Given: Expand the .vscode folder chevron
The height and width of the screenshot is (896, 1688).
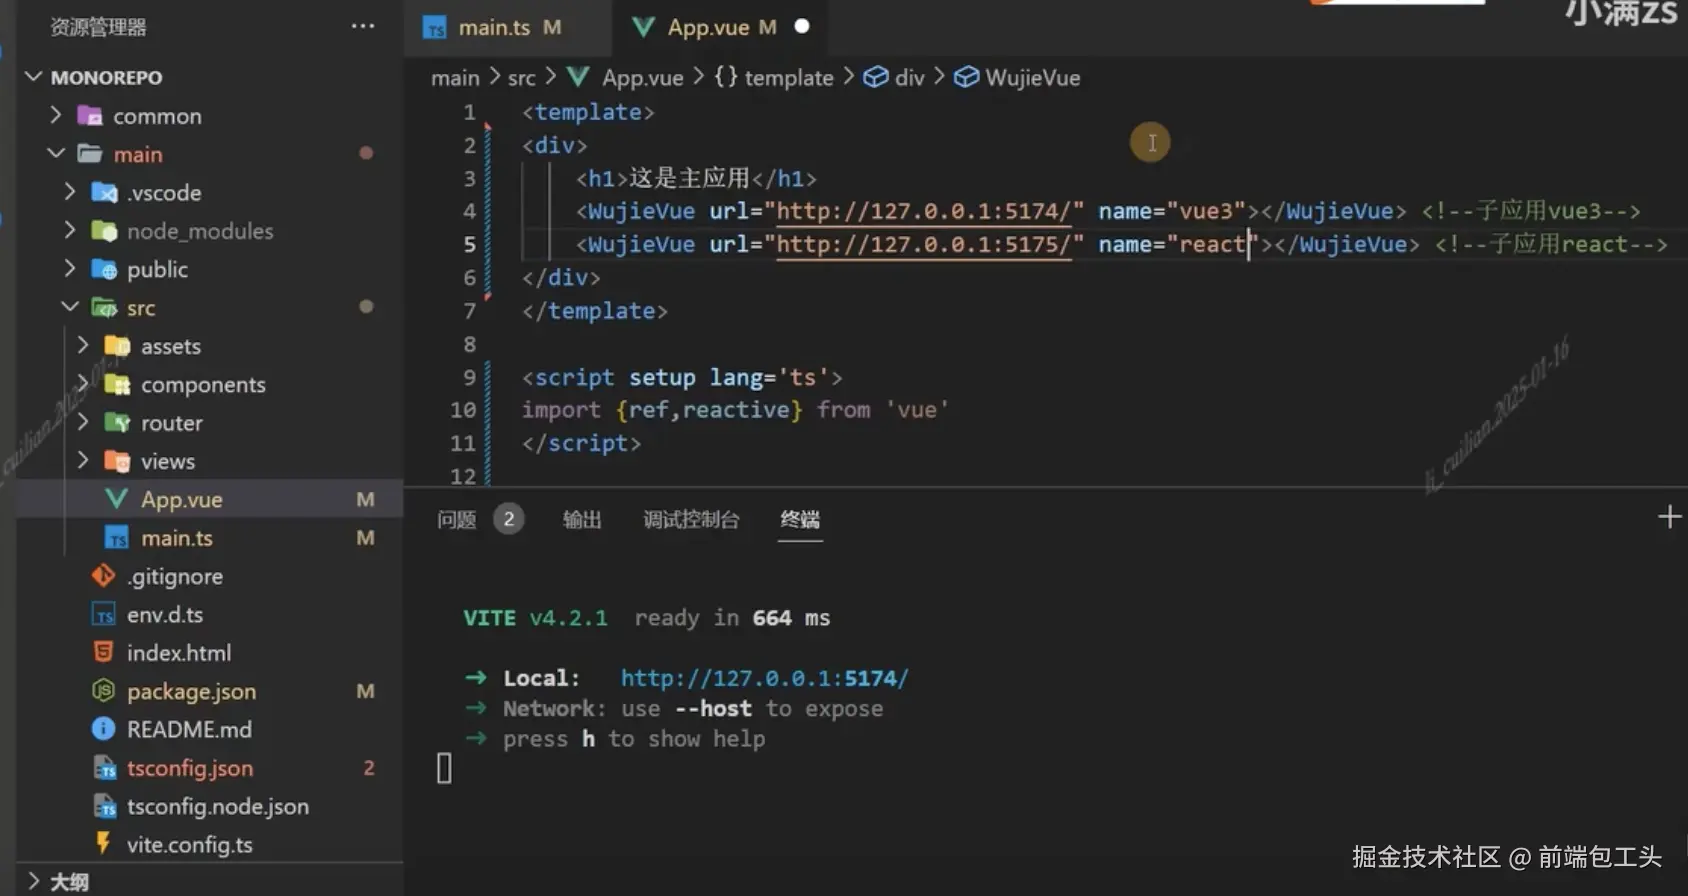Looking at the screenshot, I should 69,192.
